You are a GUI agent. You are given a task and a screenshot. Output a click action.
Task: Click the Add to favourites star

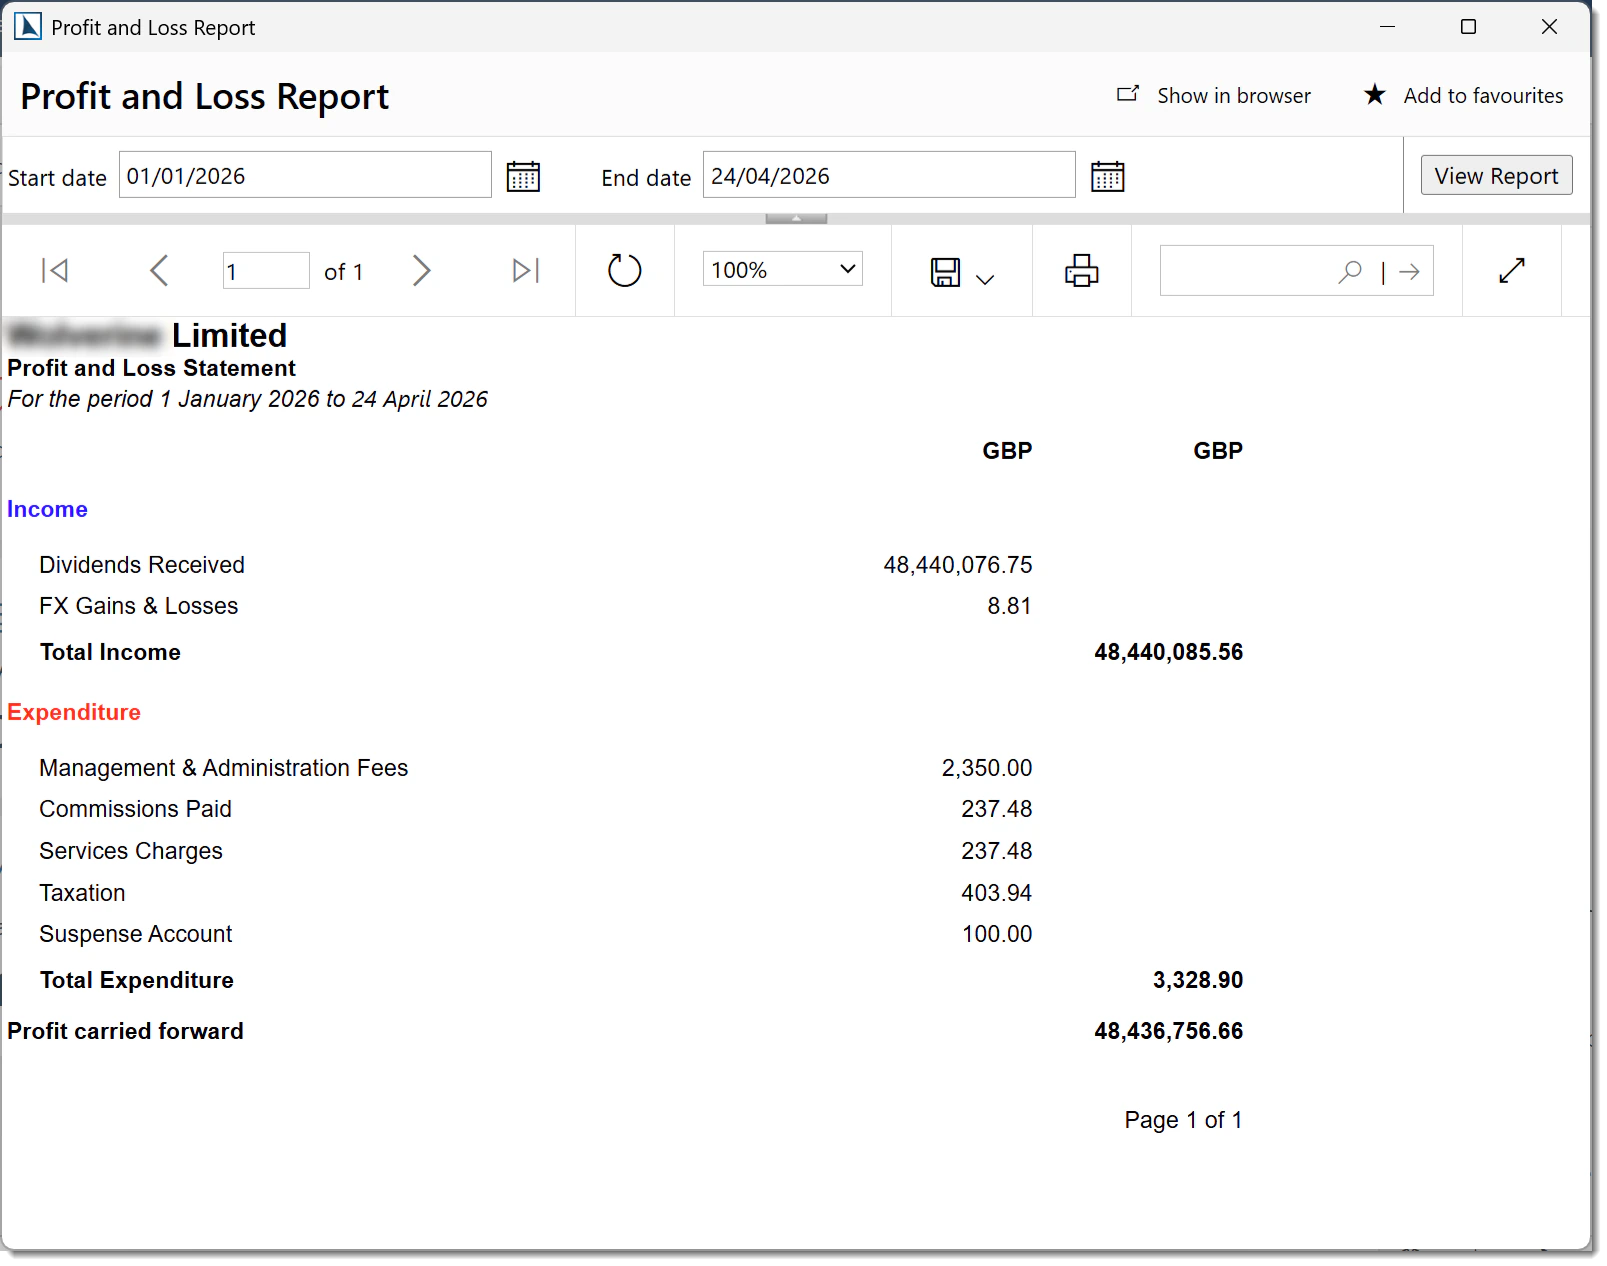tap(1375, 95)
